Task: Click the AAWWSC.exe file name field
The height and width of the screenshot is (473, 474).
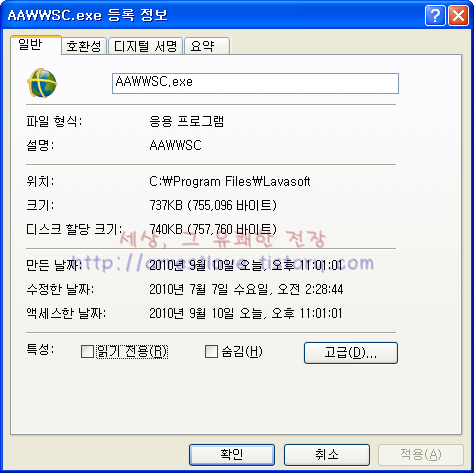Action: [255, 83]
